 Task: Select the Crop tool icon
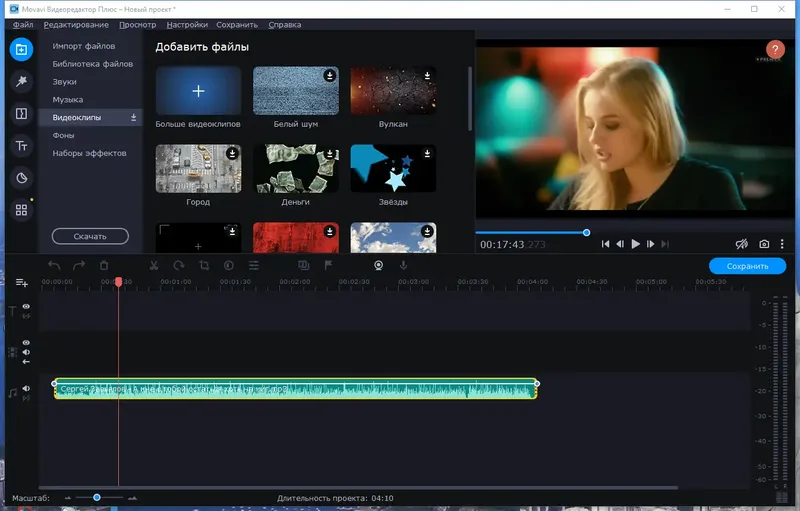tap(204, 265)
